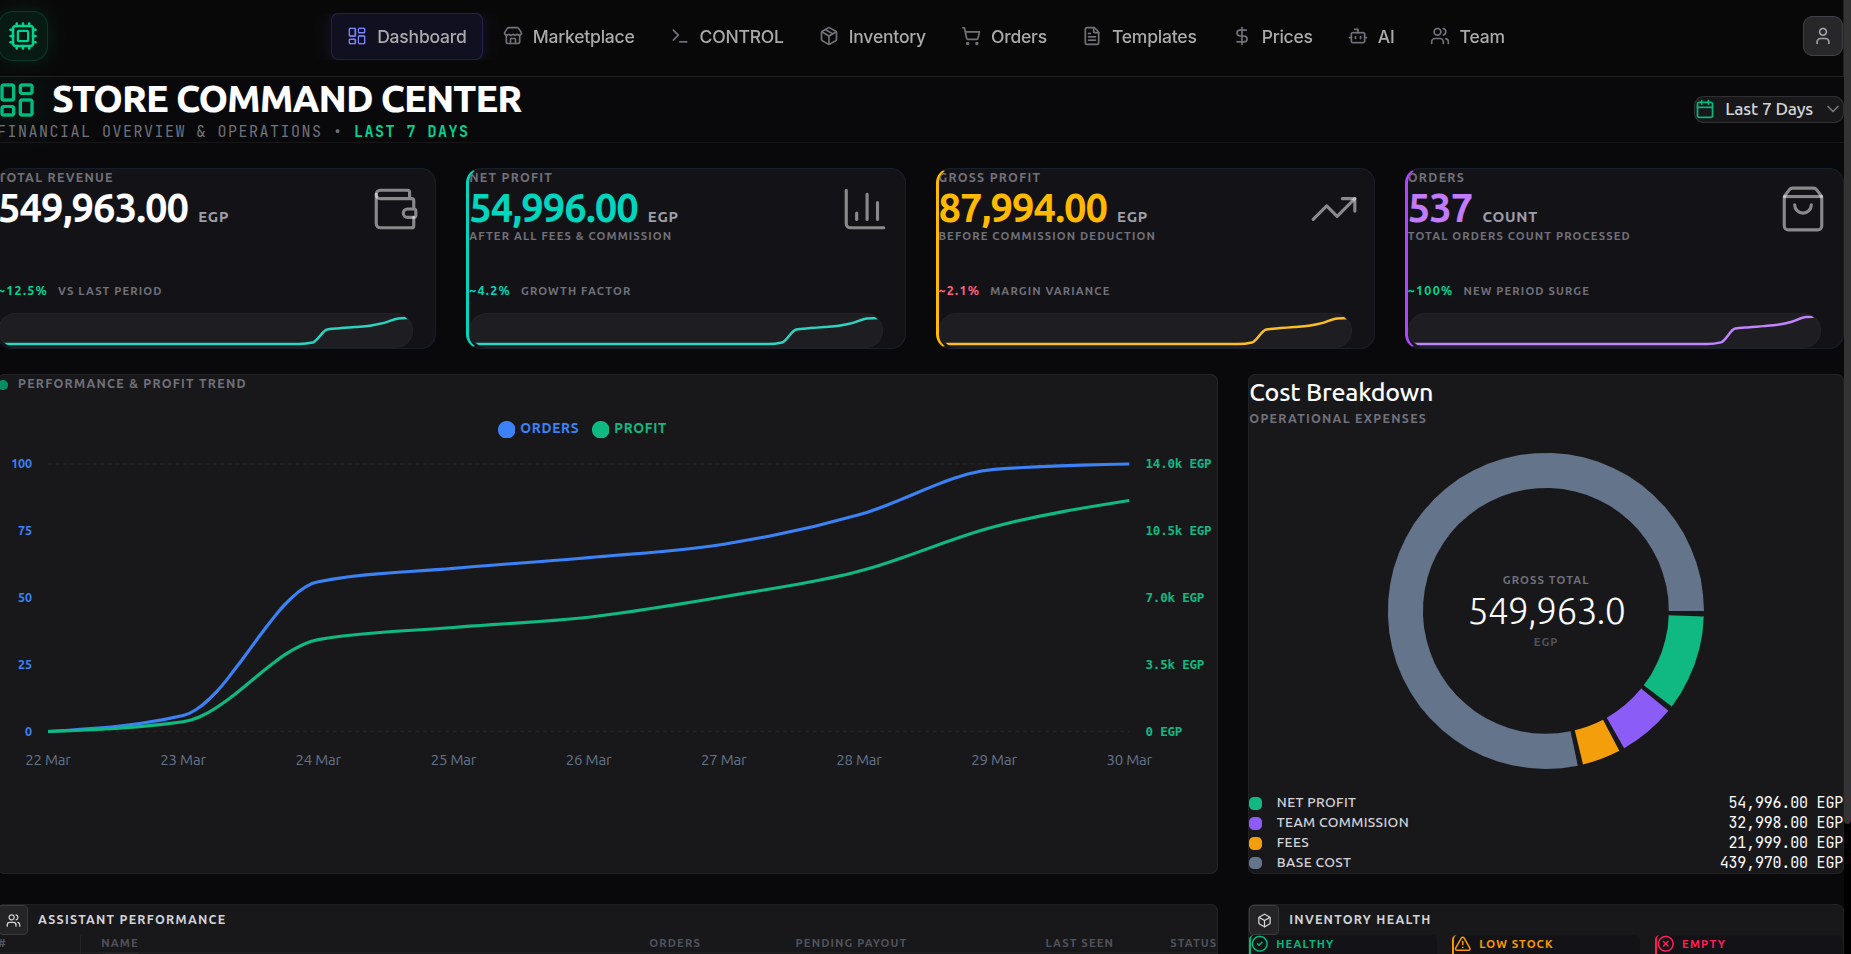Click the trending arrow icon in Gross Profit card
This screenshot has height=954, width=1851.
point(1334,209)
